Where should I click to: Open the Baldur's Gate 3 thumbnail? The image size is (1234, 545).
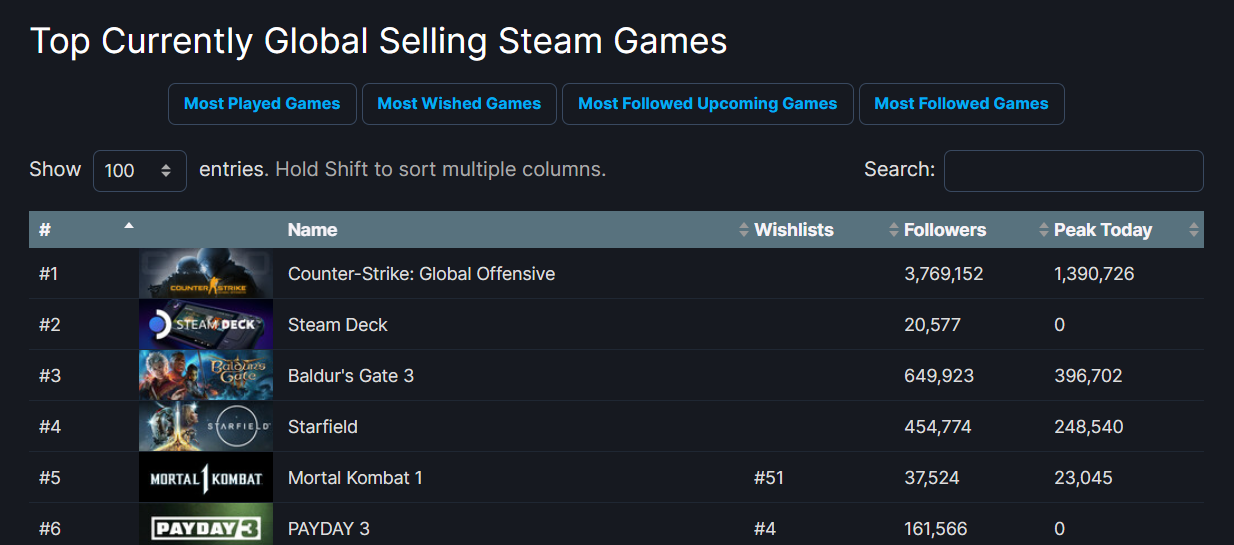pyautogui.click(x=206, y=375)
